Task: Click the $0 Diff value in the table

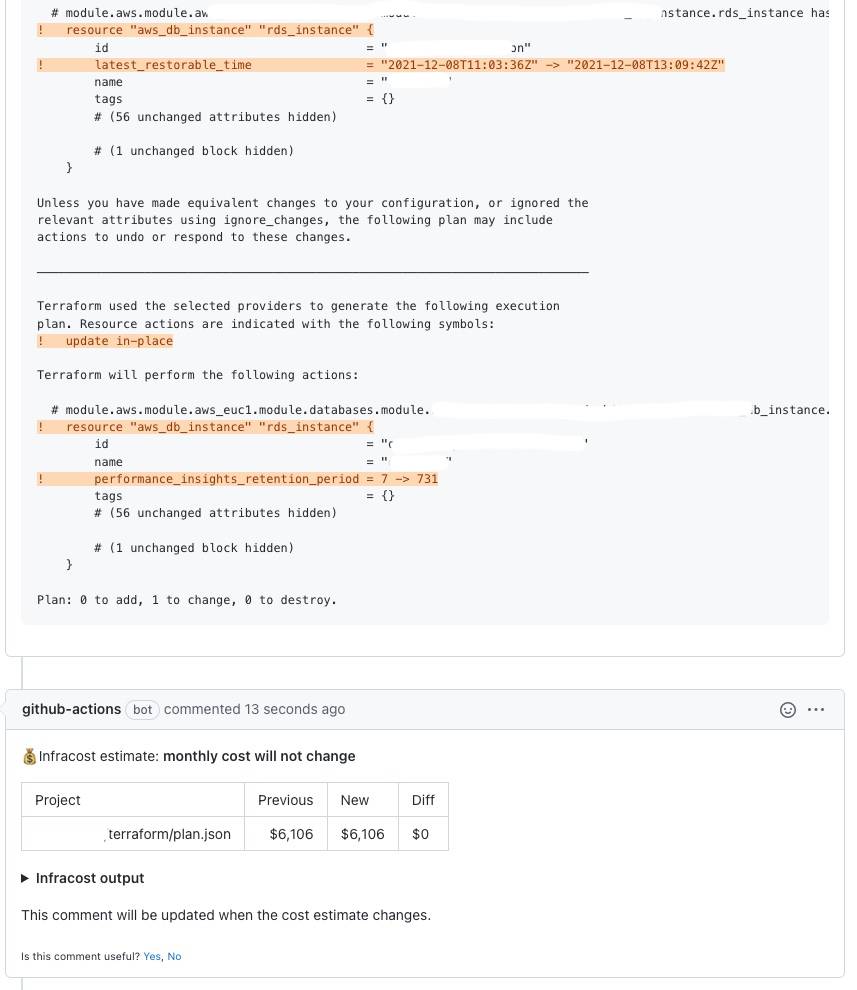Action: tap(420, 833)
